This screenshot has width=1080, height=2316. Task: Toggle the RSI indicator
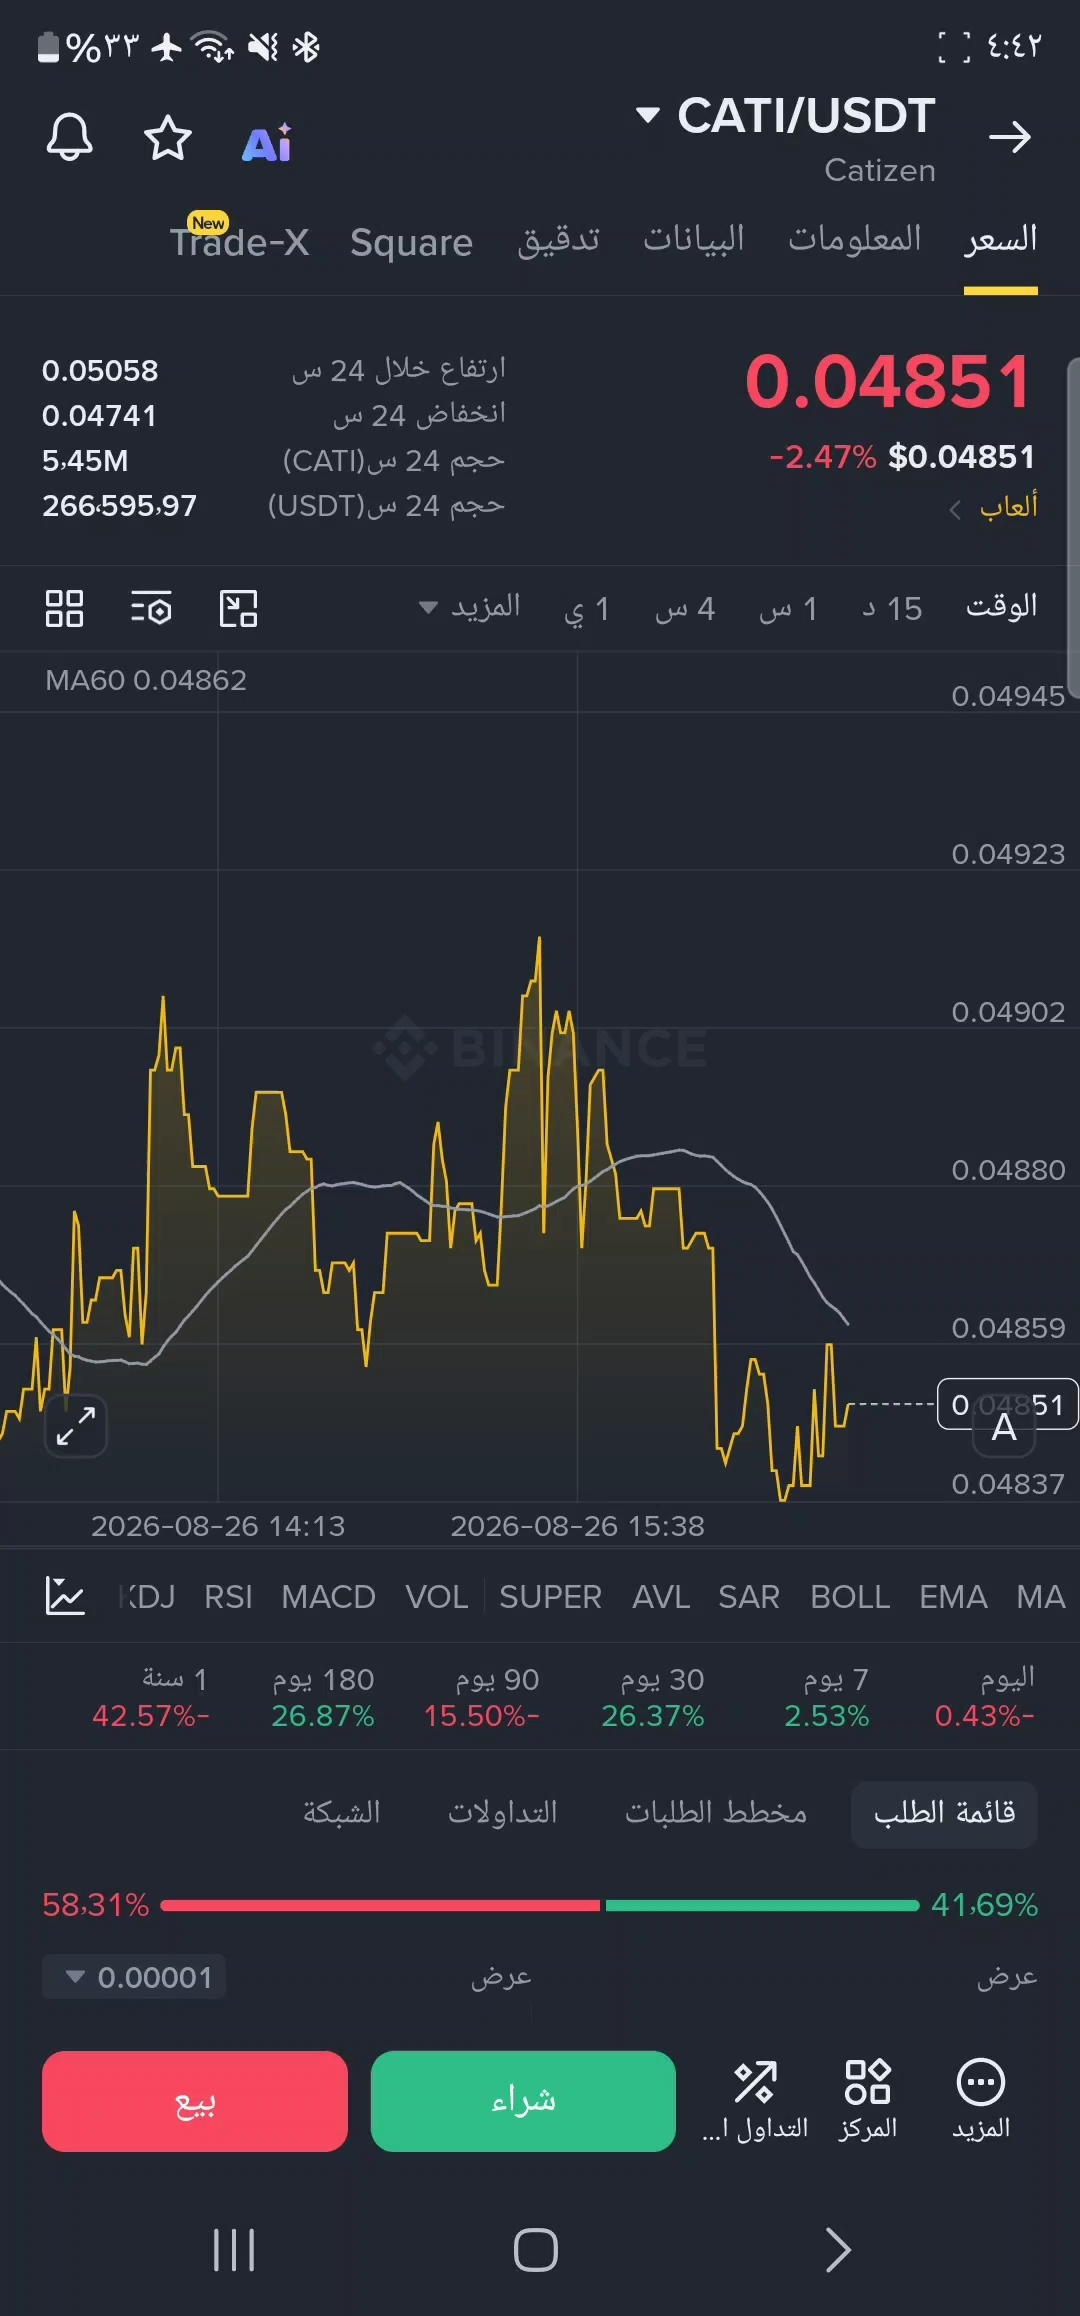click(x=228, y=1597)
